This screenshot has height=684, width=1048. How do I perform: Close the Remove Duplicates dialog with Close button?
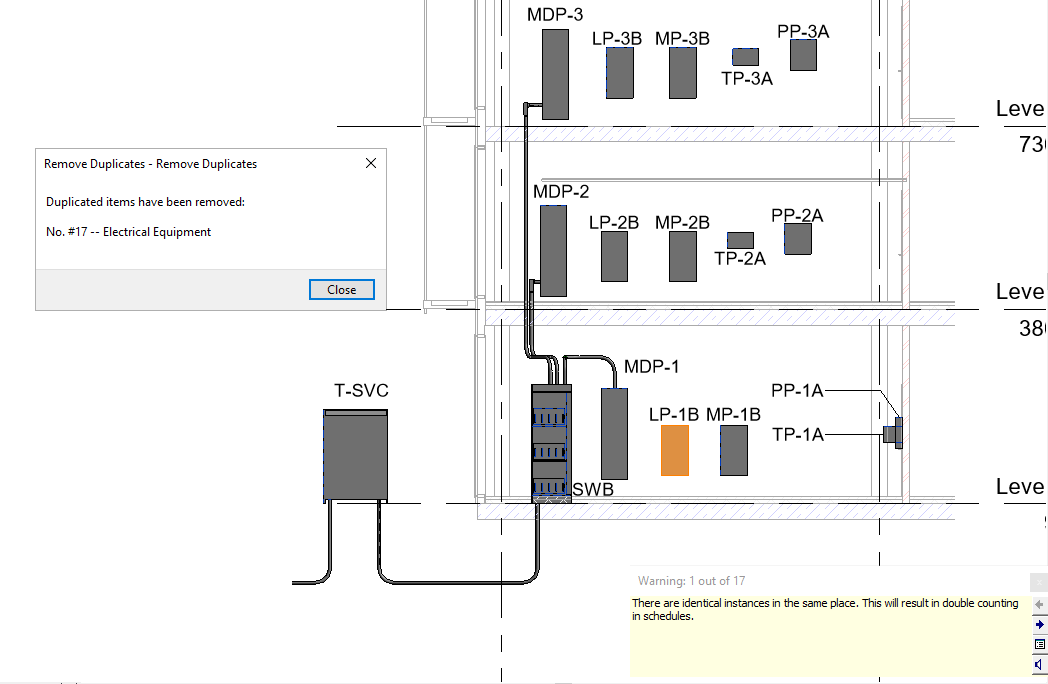point(342,290)
